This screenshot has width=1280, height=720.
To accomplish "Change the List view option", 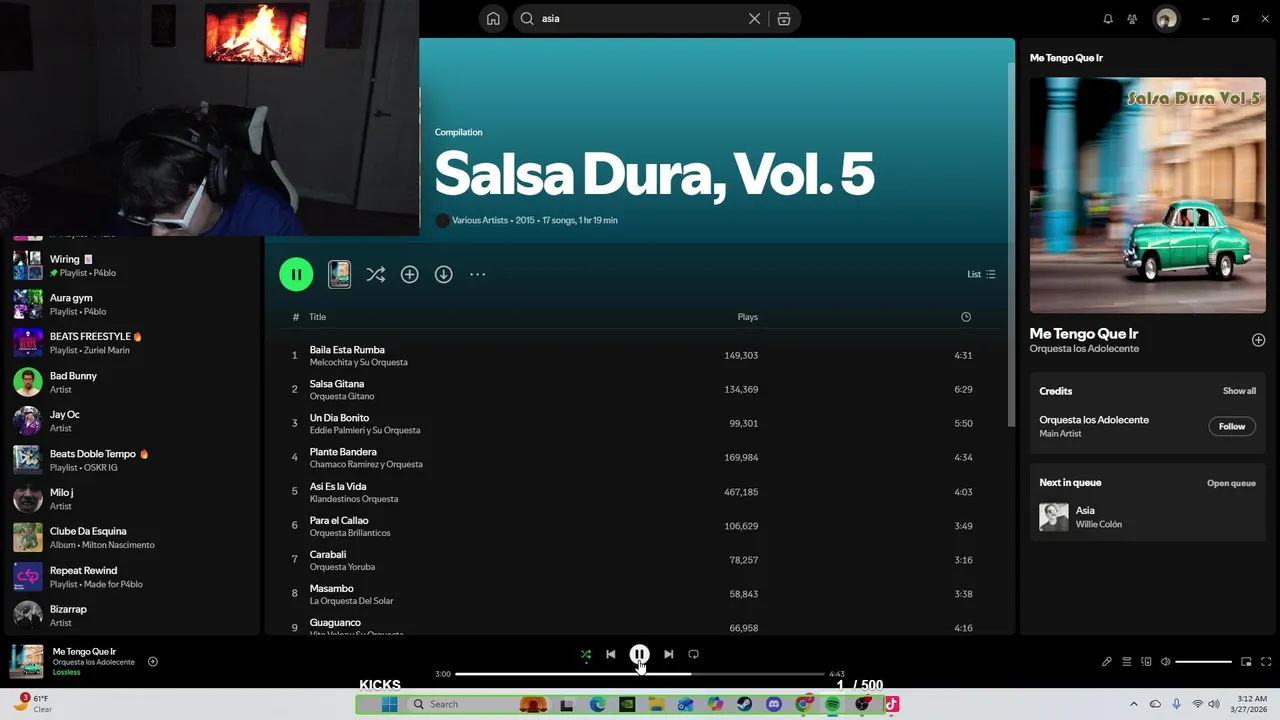I will point(981,274).
